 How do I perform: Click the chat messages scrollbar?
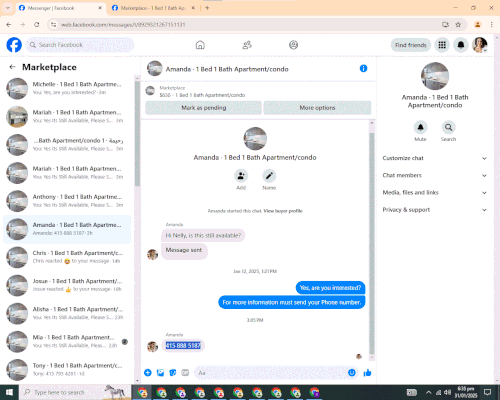click(372, 243)
